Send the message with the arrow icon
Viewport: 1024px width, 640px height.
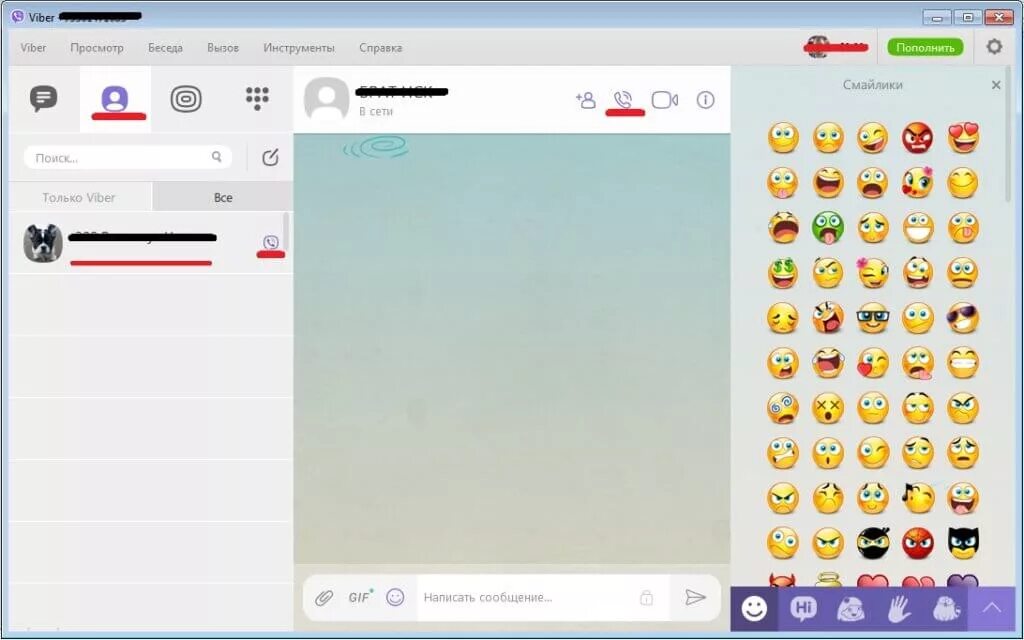click(696, 597)
